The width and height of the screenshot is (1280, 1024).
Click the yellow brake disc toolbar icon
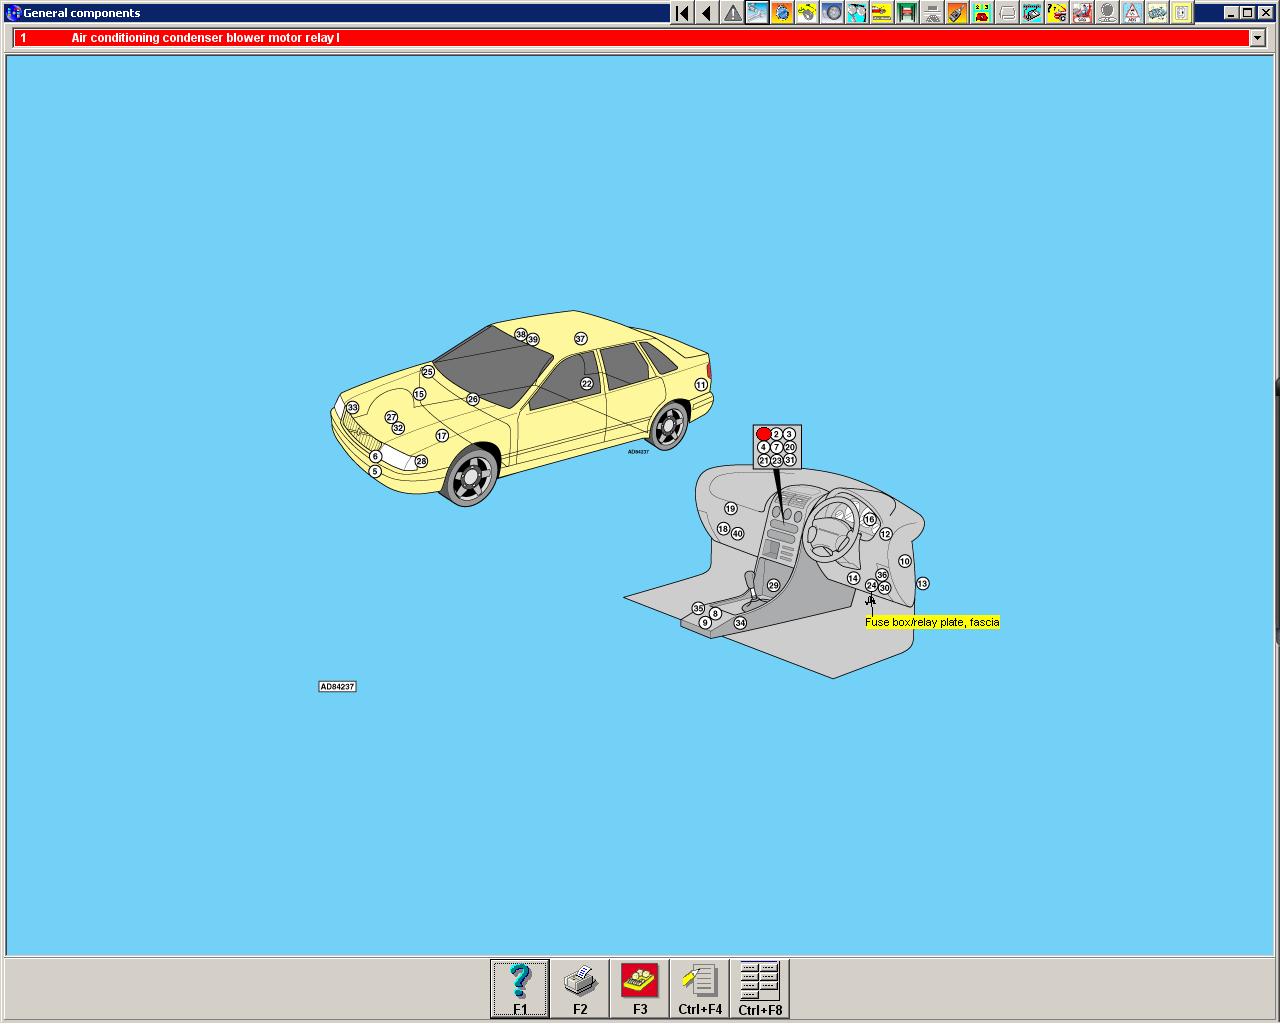point(807,13)
